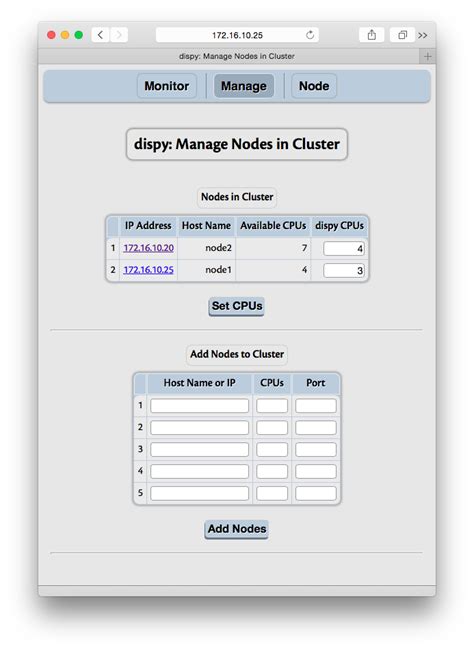Image resolution: width=474 pixels, height=651 pixels.
Task: Click CPUs field in add-nodes row 4
Action: (x=272, y=472)
